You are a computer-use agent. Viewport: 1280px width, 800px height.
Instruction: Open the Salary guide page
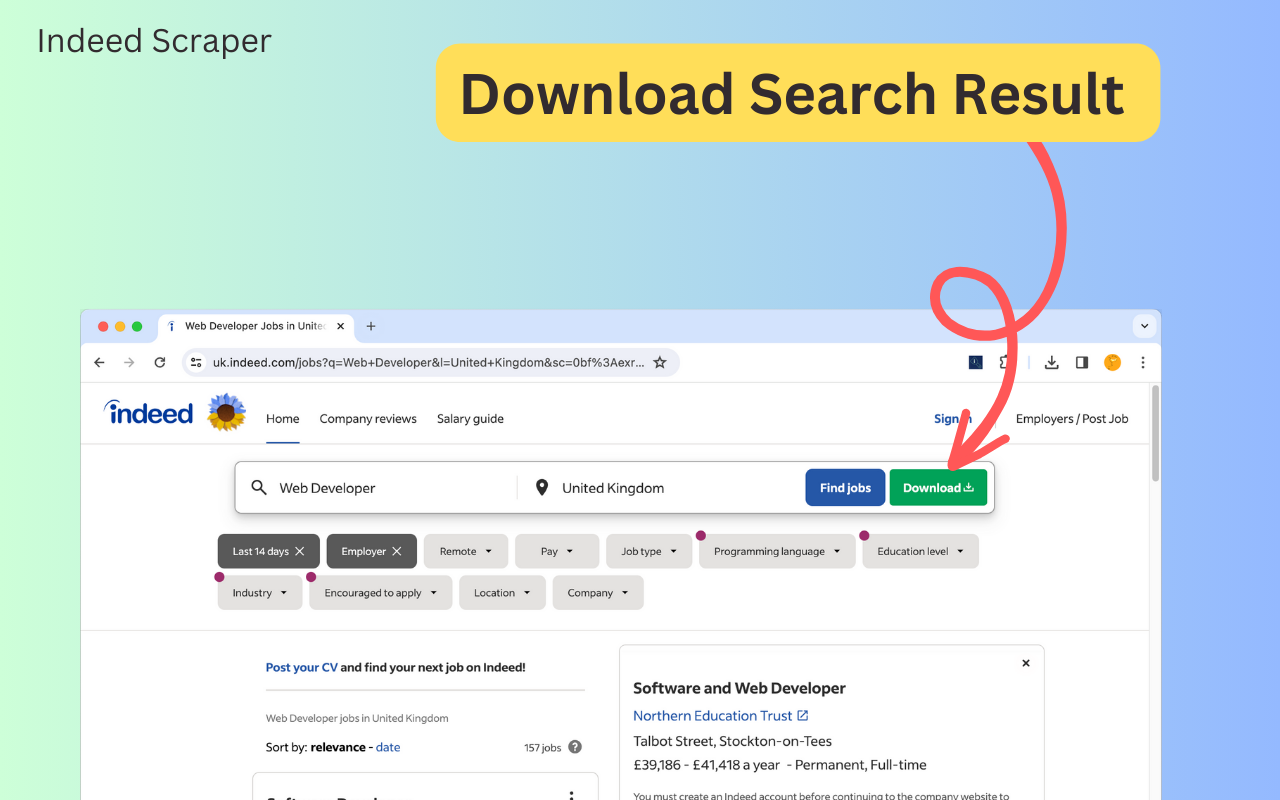[470, 419]
